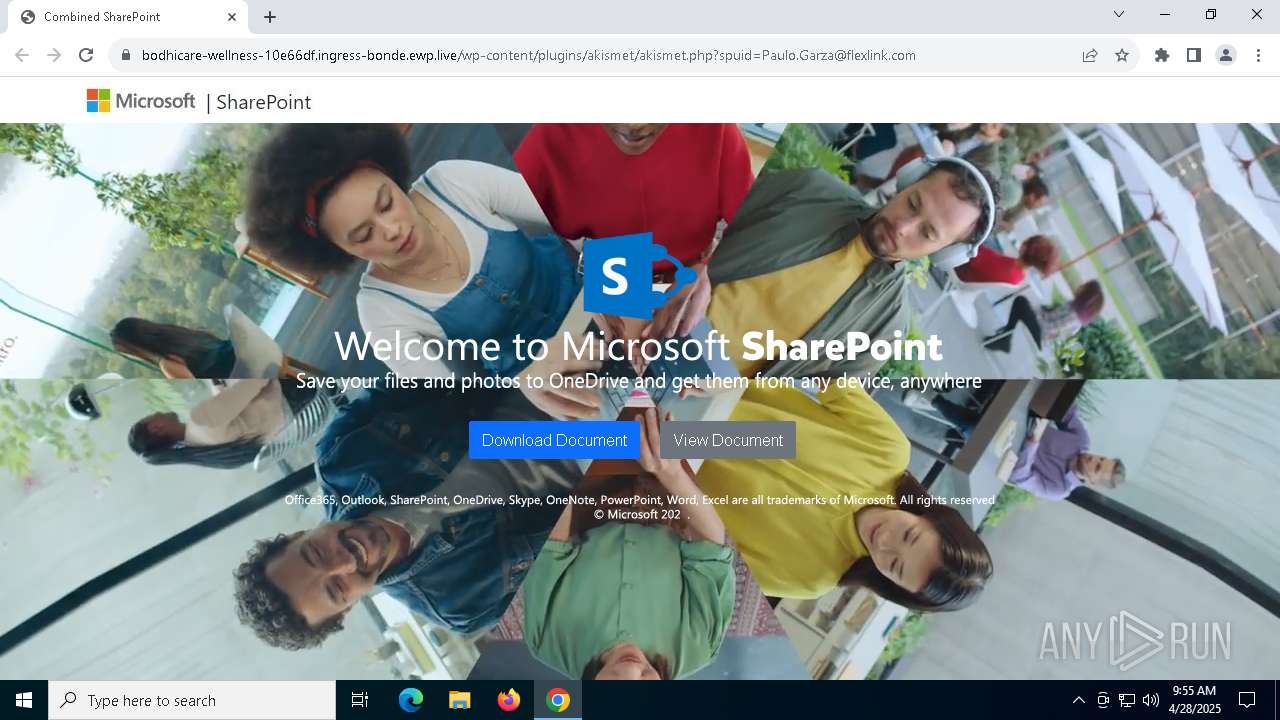Open the network icon in system tray
The height and width of the screenshot is (720, 1280).
click(x=1127, y=700)
